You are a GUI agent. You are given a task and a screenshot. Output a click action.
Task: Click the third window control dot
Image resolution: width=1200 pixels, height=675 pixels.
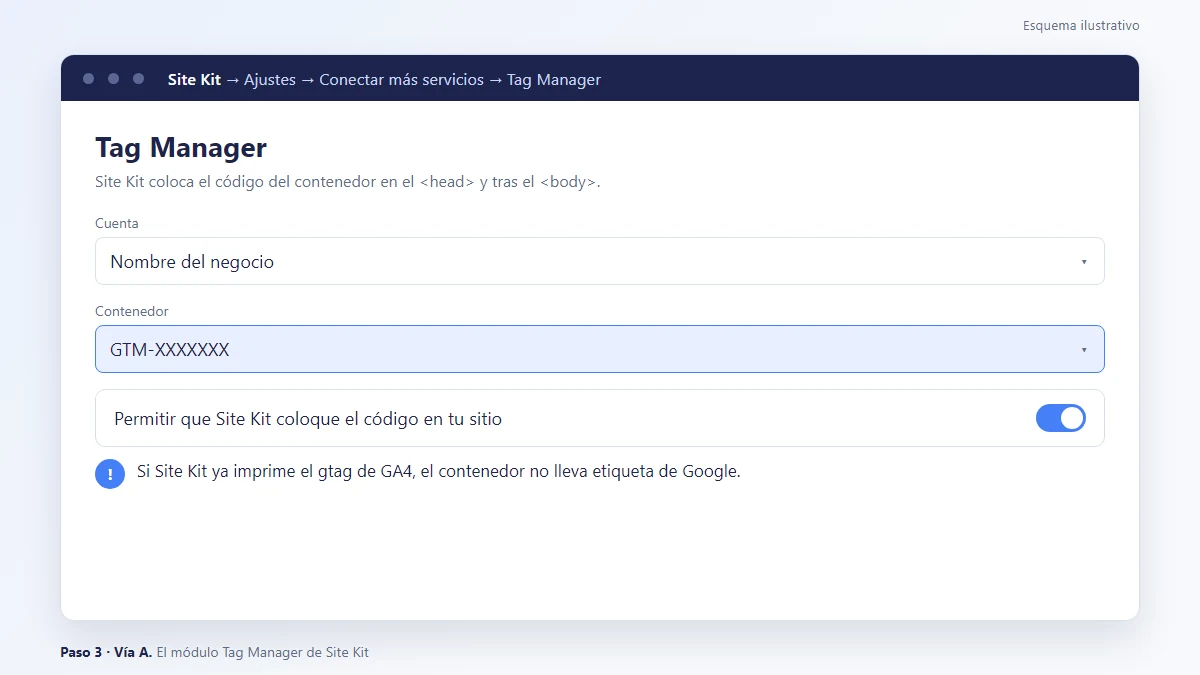(x=138, y=78)
